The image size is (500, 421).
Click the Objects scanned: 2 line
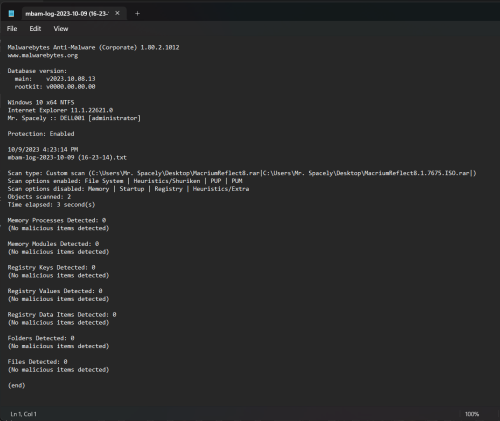(39, 197)
